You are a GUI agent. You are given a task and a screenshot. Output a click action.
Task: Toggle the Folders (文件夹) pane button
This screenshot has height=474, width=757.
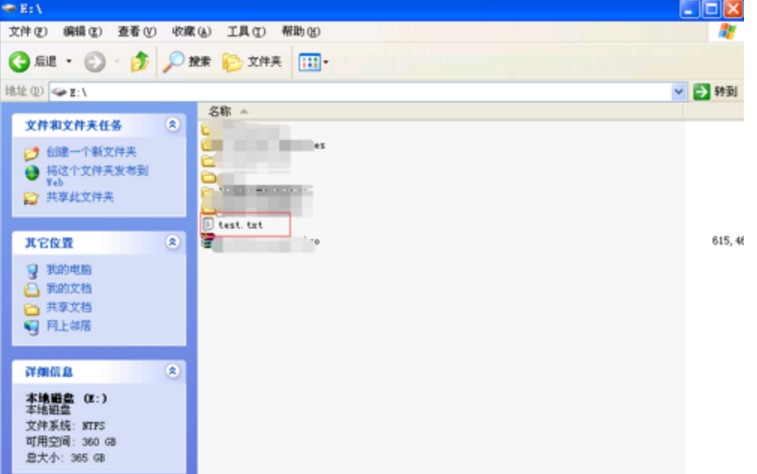pos(252,62)
